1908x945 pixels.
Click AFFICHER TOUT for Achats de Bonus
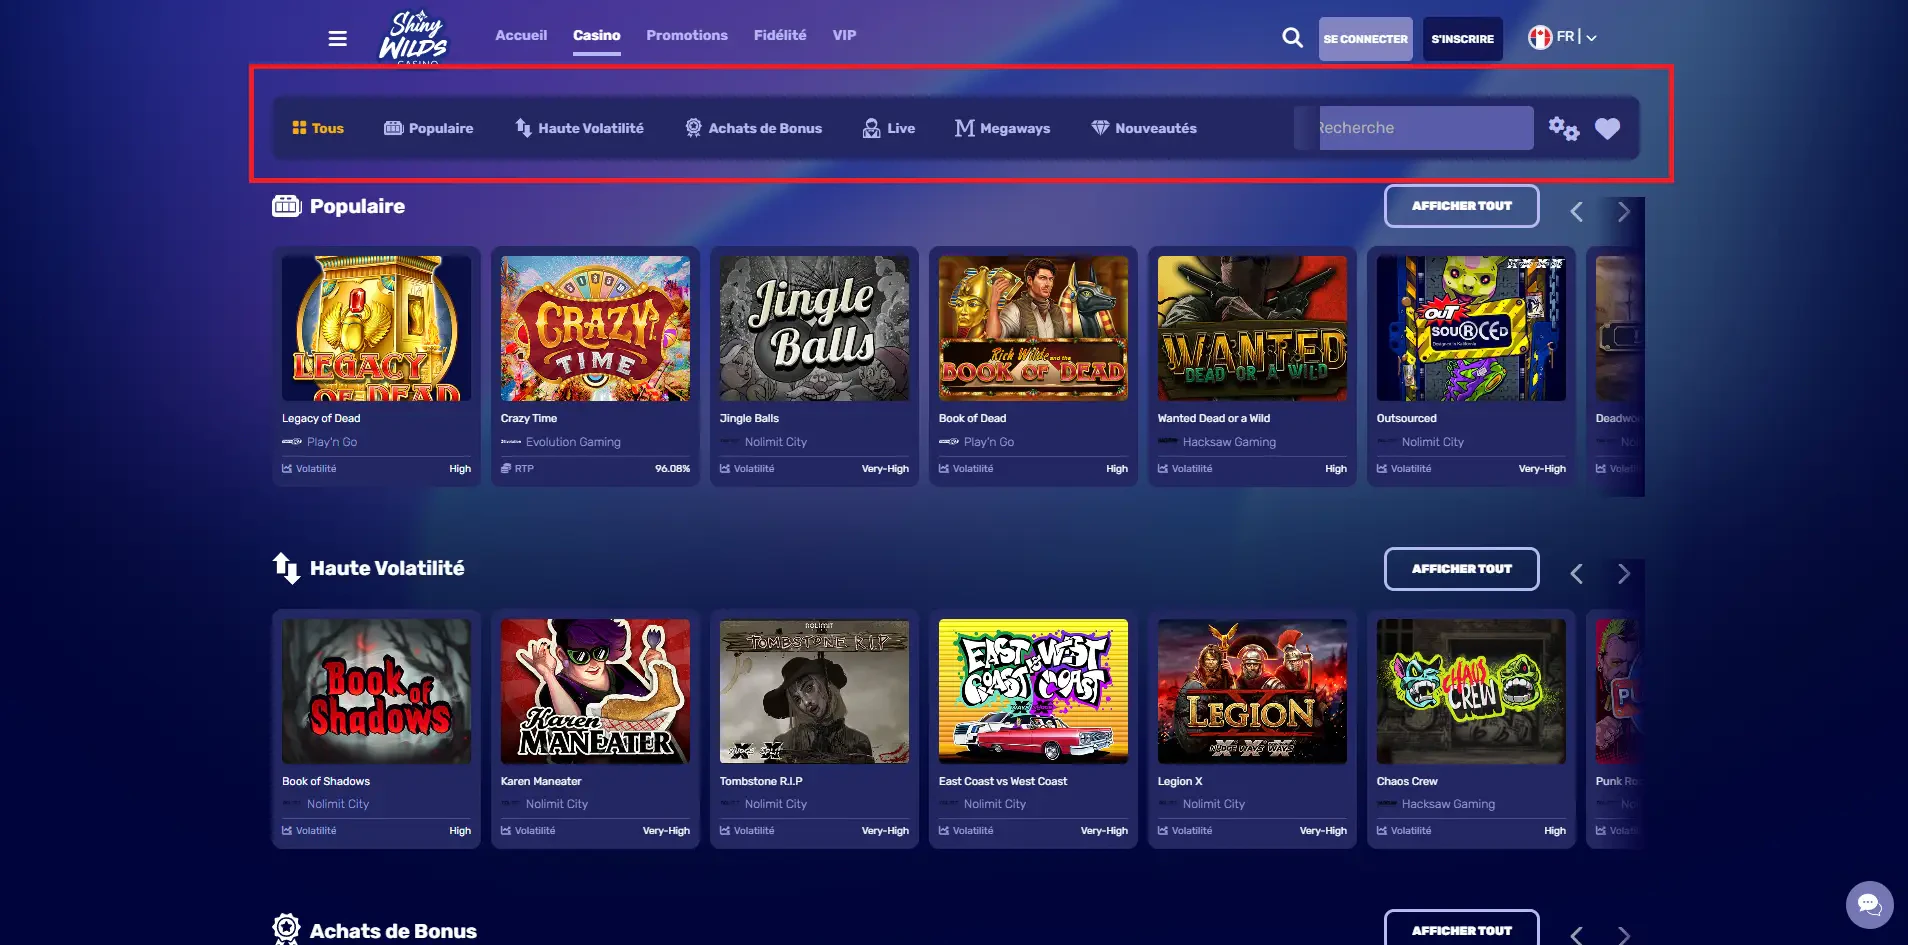[x=1461, y=928]
